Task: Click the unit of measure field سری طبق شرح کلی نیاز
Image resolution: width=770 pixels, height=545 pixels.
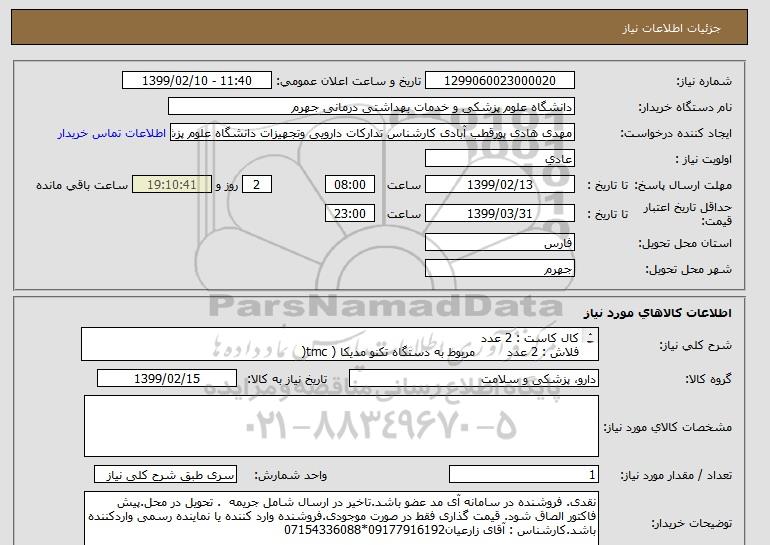Action: 165,475
